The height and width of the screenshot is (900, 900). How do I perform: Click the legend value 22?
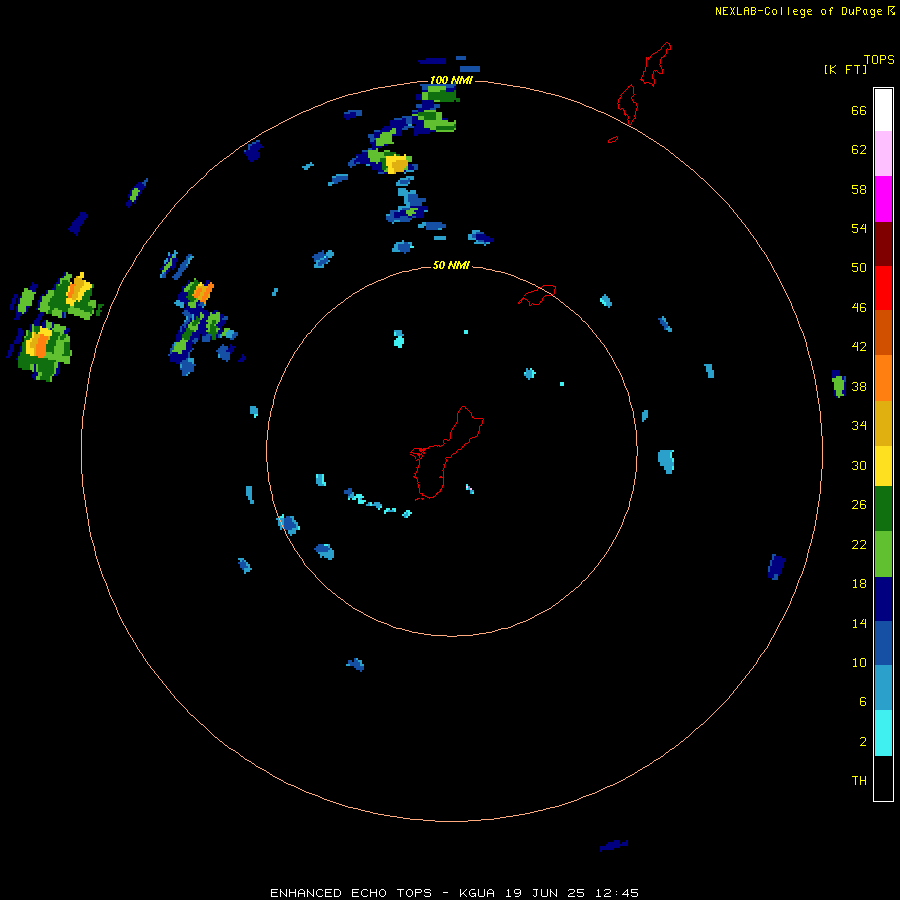(x=859, y=545)
